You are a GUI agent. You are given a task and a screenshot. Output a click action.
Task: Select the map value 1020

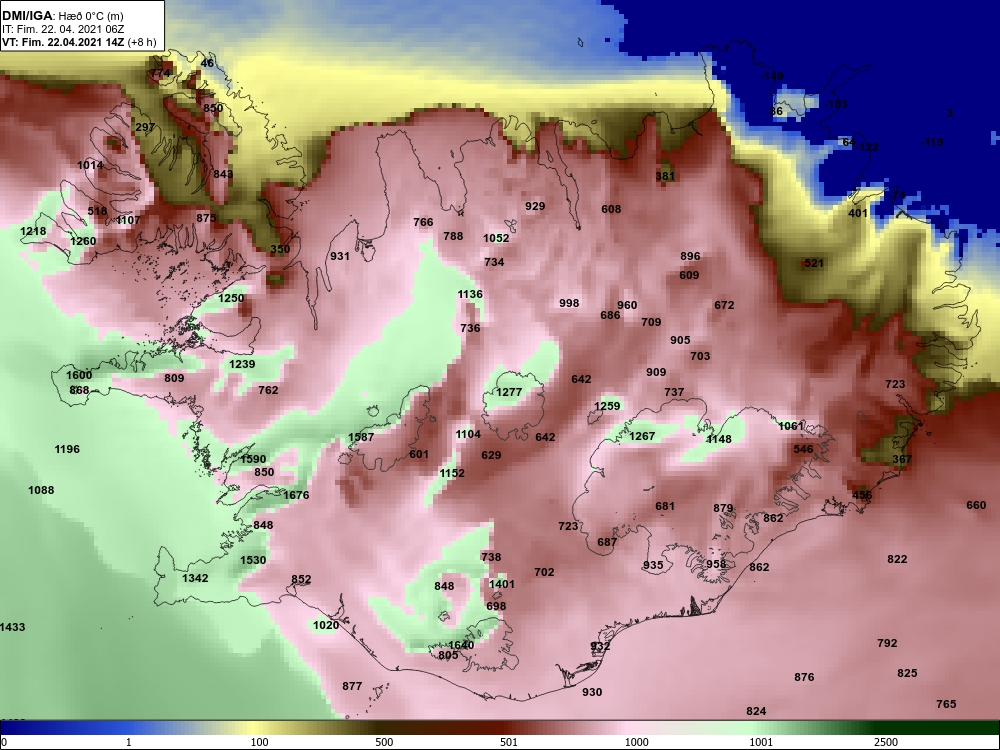coord(326,625)
